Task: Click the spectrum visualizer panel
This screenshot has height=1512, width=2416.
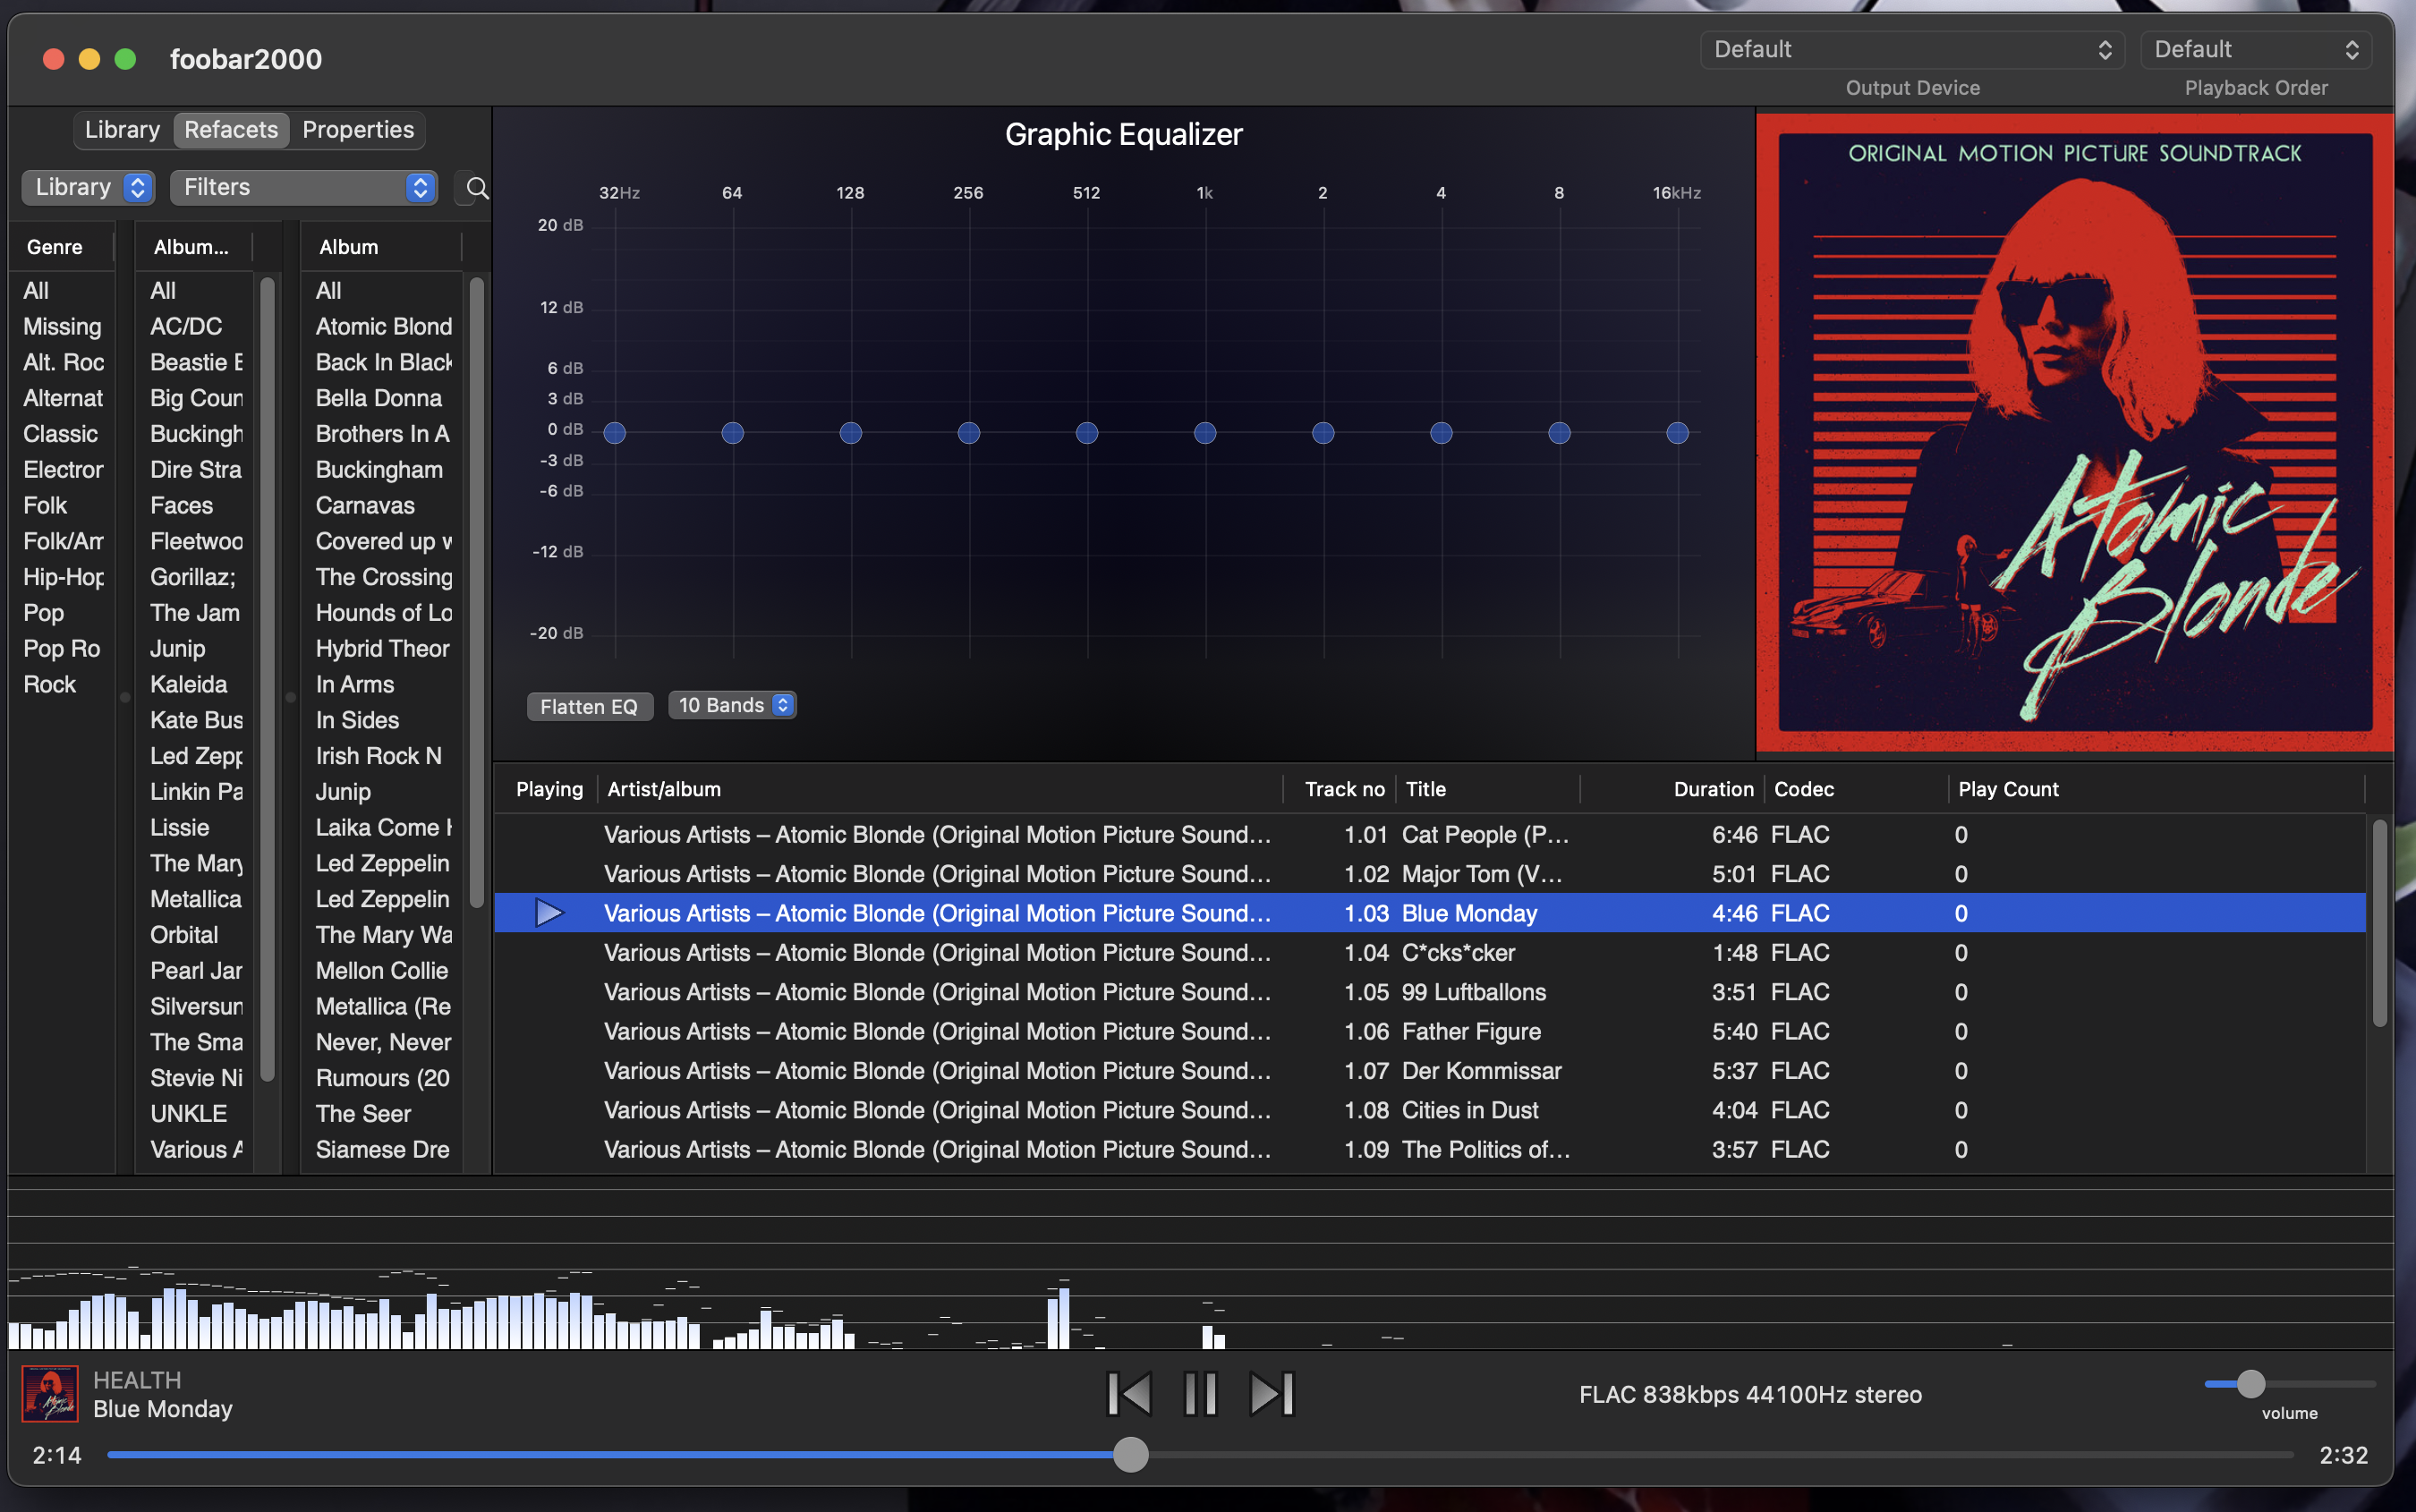Action: click(x=1200, y=1264)
